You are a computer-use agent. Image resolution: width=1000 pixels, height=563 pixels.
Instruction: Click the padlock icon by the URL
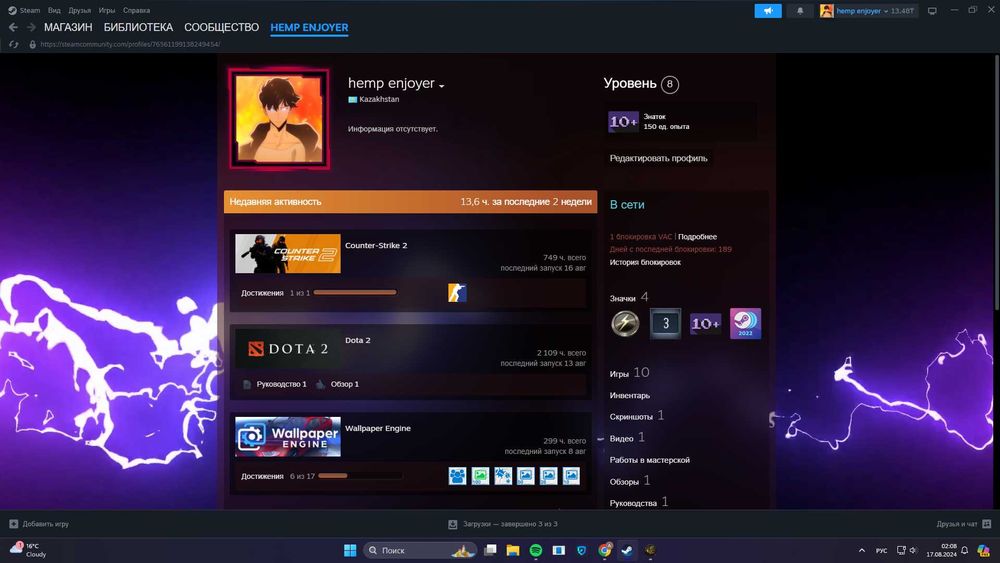pyautogui.click(x=33, y=45)
